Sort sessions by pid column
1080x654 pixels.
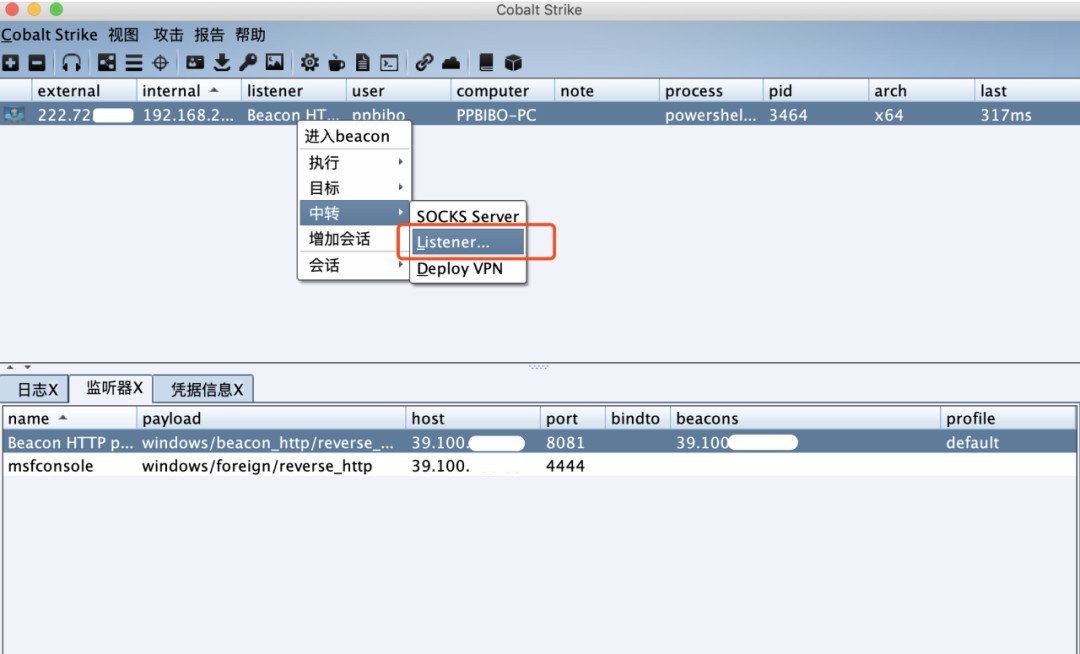[816, 91]
